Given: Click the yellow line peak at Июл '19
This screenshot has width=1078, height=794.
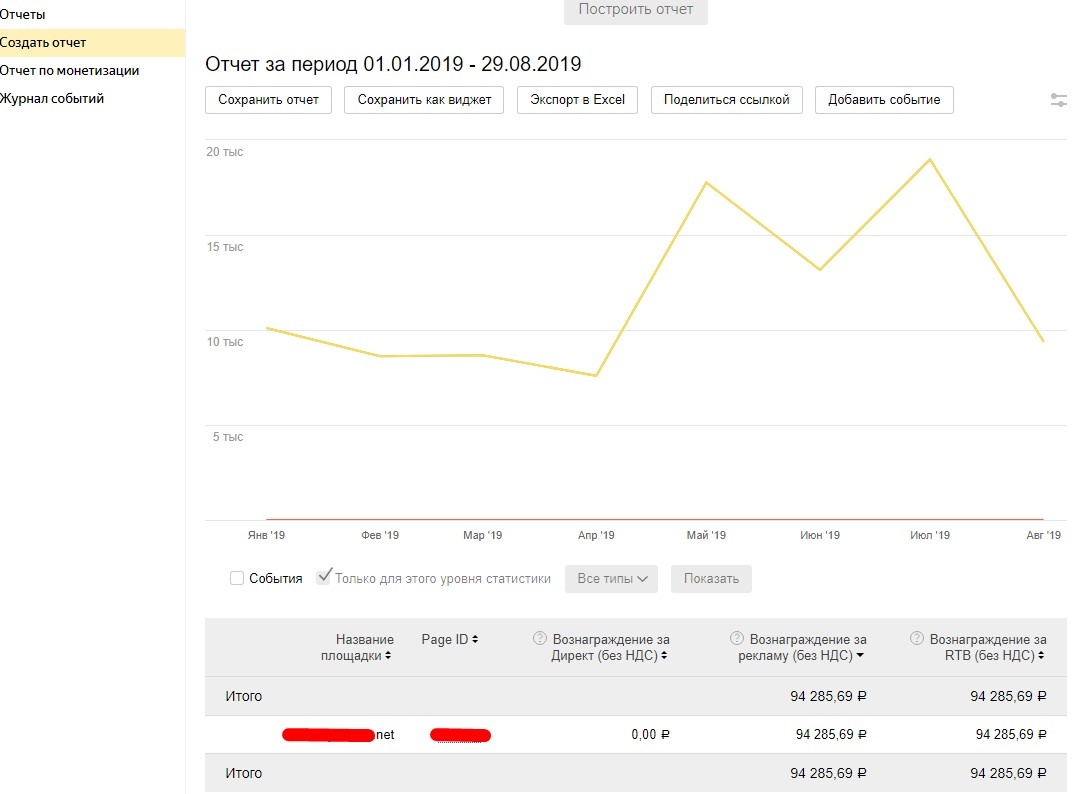Looking at the screenshot, I should pos(930,159).
